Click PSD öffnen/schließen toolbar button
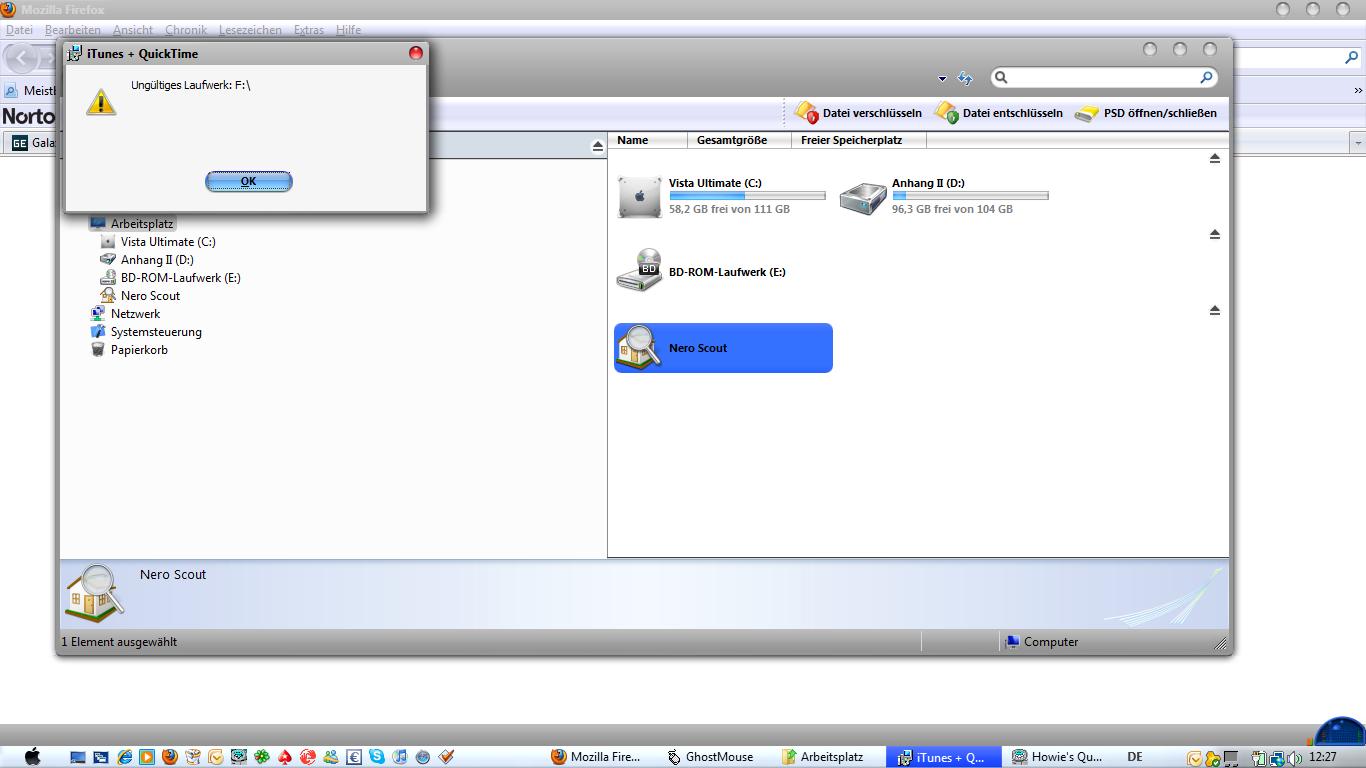Image resolution: width=1366 pixels, height=768 pixels. click(x=1146, y=113)
